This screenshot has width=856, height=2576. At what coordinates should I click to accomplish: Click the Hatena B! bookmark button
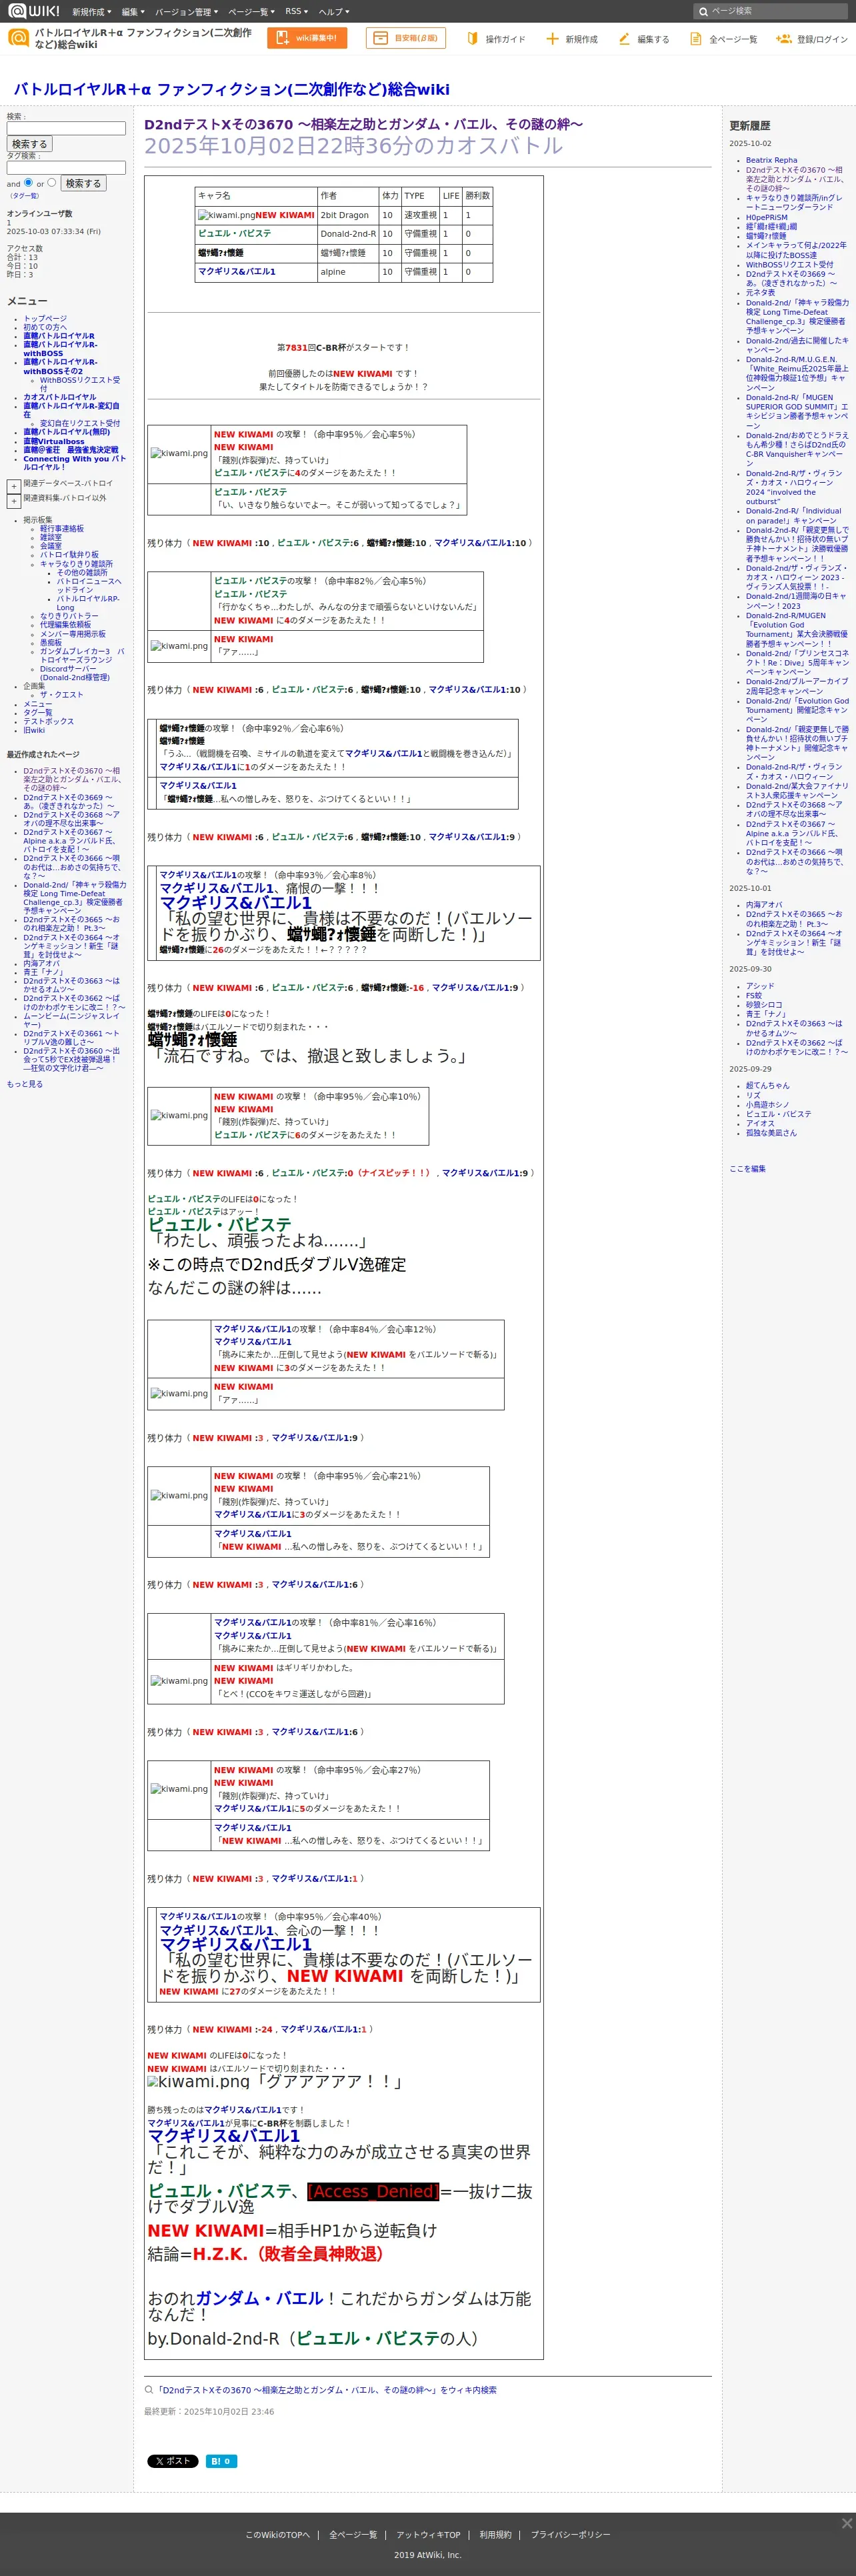[x=221, y=2461]
